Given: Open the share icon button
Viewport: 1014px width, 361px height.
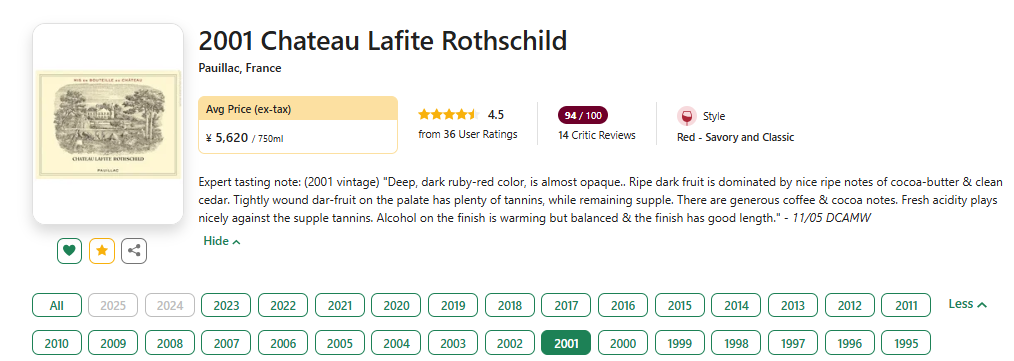Looking at the screenshot, I should pyautogui.click(x=134, y=251).
